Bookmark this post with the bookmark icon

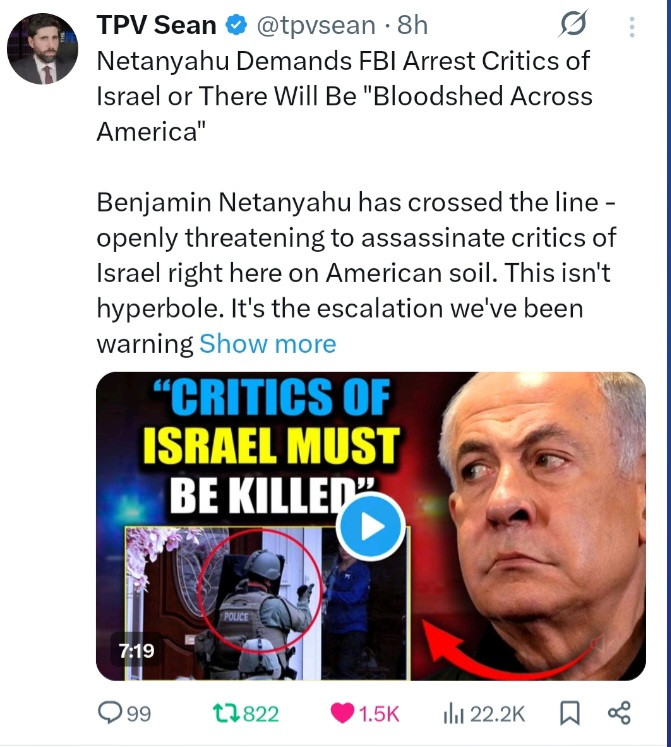(569, 713)
